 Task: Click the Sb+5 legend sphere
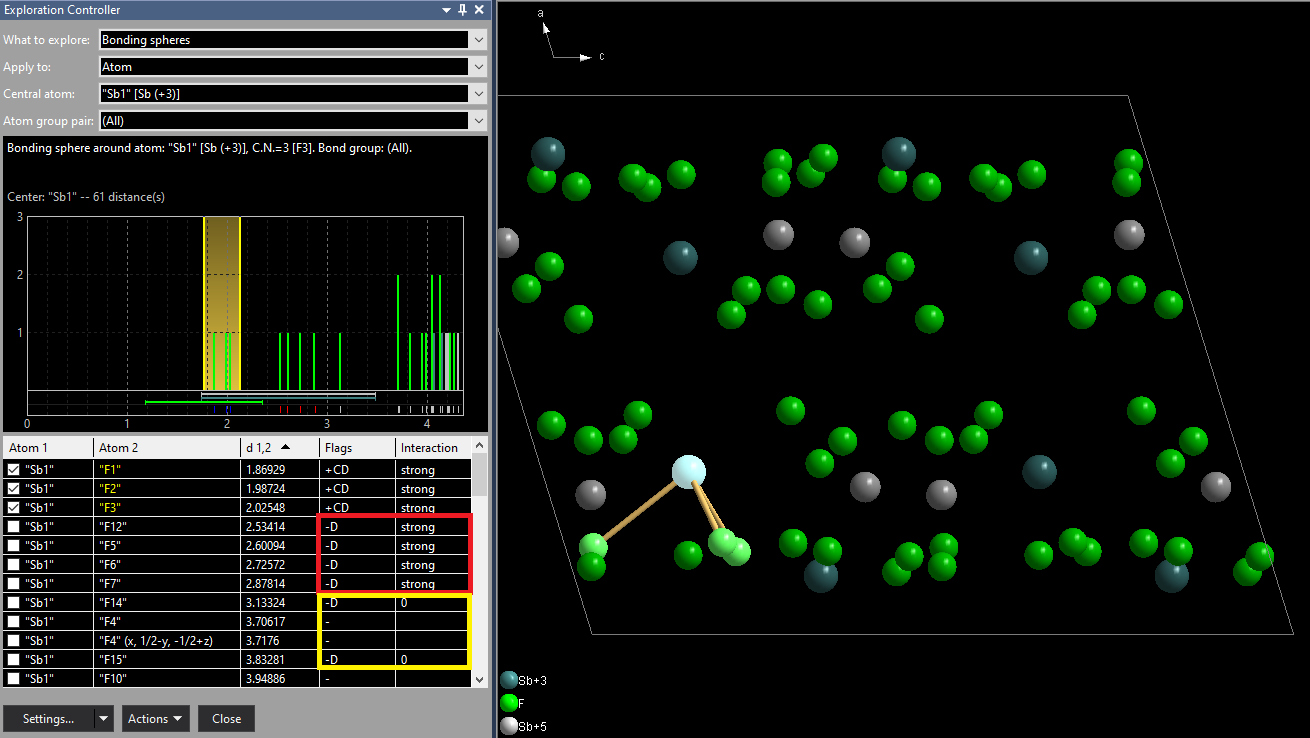pyautogui.click(x=509, y=726)
